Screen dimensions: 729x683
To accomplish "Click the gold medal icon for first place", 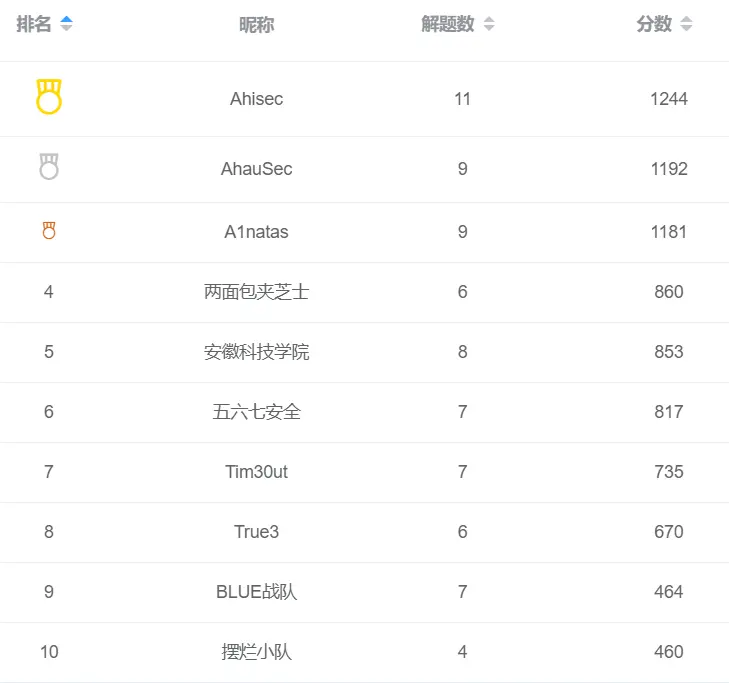I will click(x=49, y=97).
